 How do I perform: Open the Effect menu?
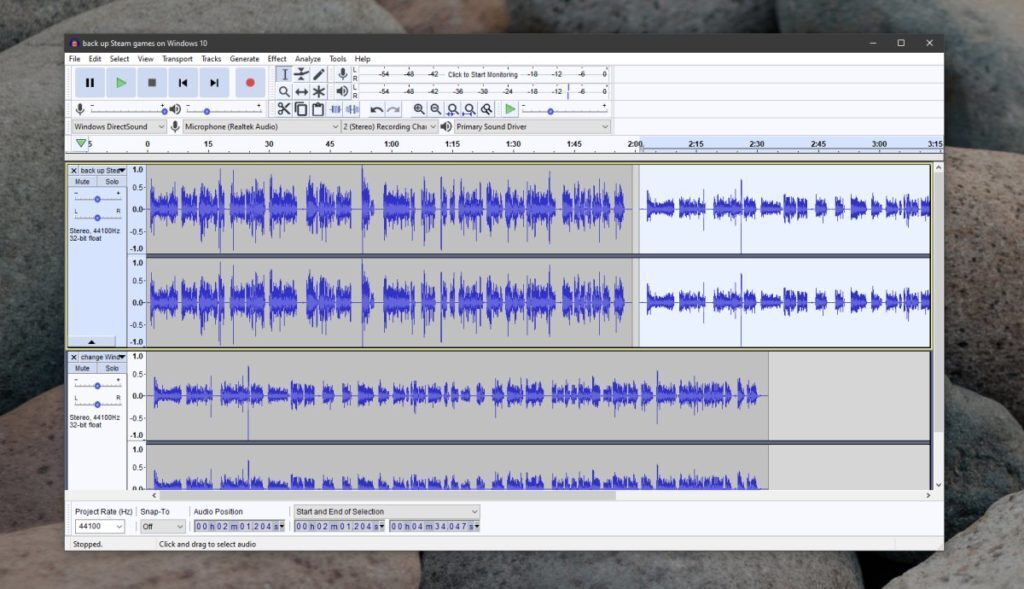click(276, 58)
